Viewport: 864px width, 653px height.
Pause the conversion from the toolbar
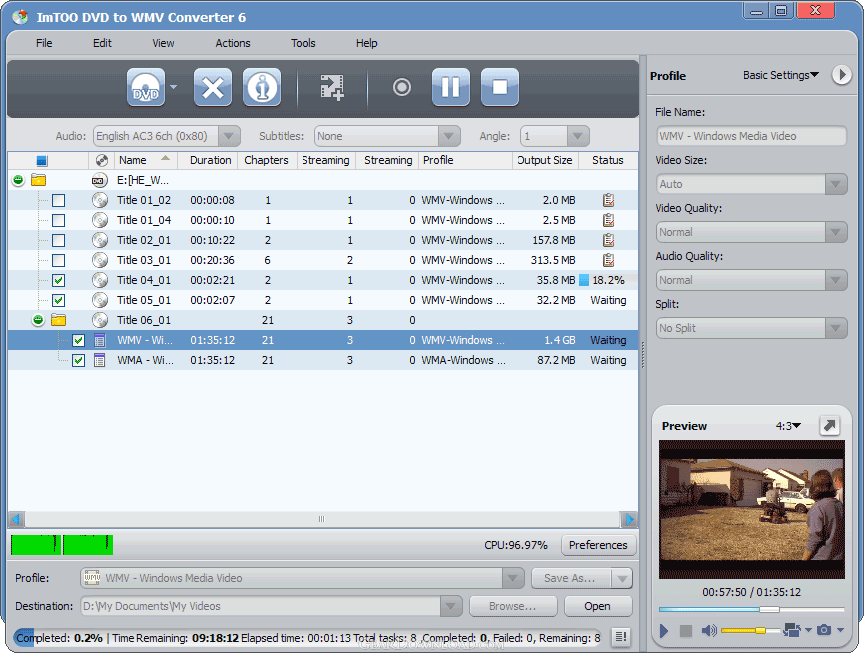pyautogui.click(x=451, y=87)
